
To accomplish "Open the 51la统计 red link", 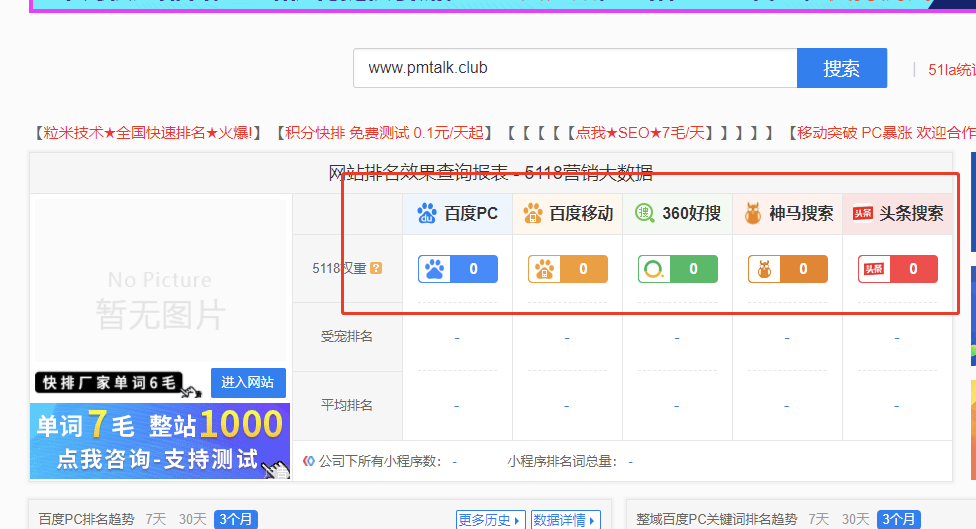I will 952,70.
